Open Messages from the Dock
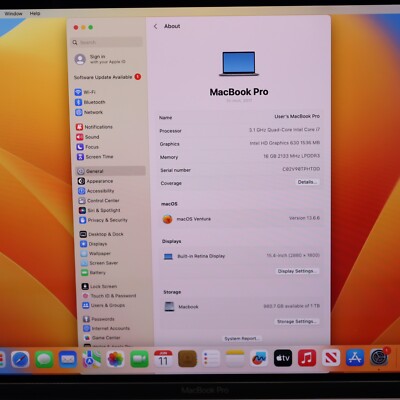This screenshot has width=400, height=400. point(44,359)
